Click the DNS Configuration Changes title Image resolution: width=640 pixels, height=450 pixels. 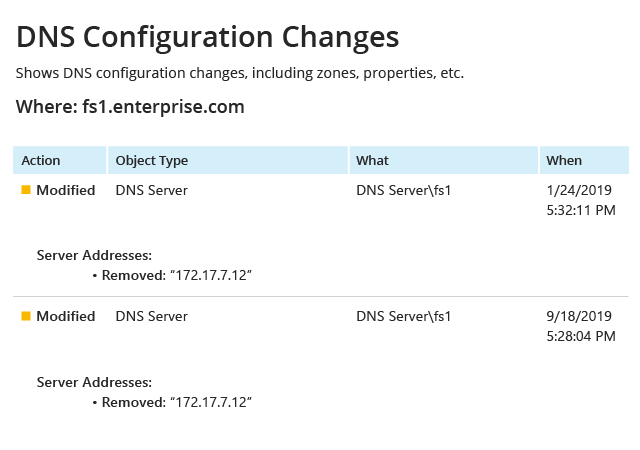tap(207, 38)
